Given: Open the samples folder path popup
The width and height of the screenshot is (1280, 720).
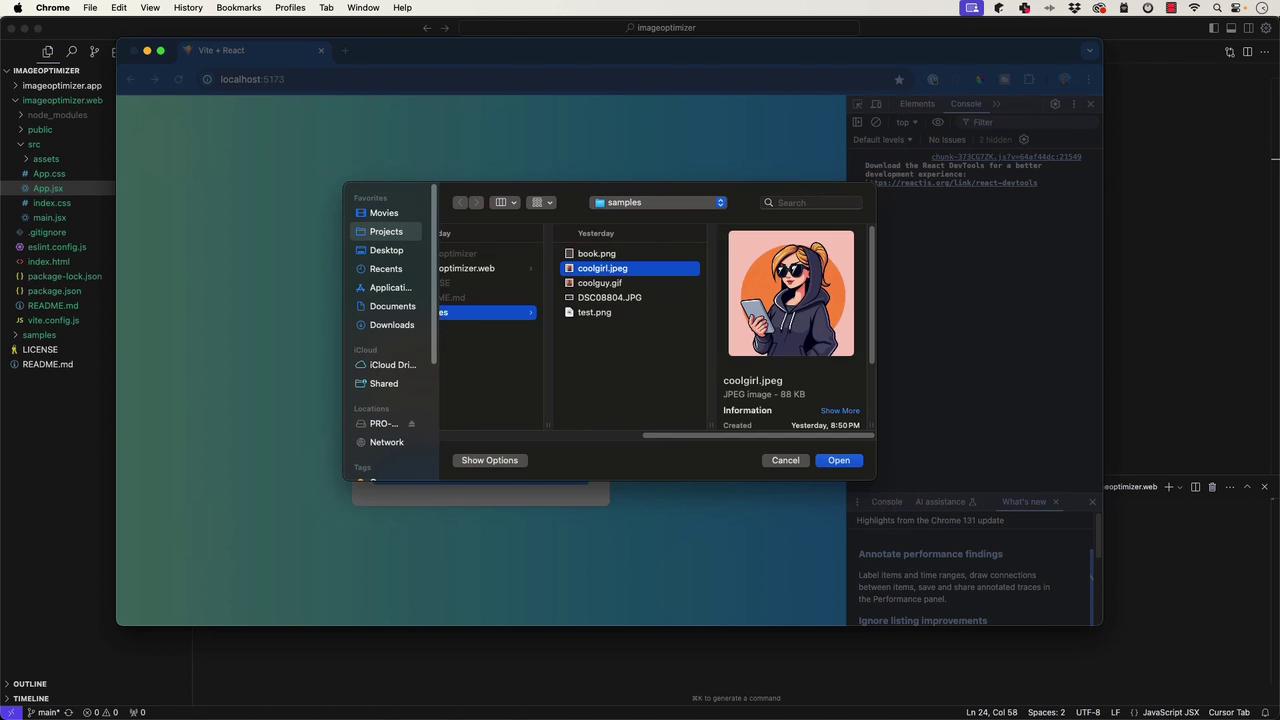Looking at the screenshot, I should point(658,203).
